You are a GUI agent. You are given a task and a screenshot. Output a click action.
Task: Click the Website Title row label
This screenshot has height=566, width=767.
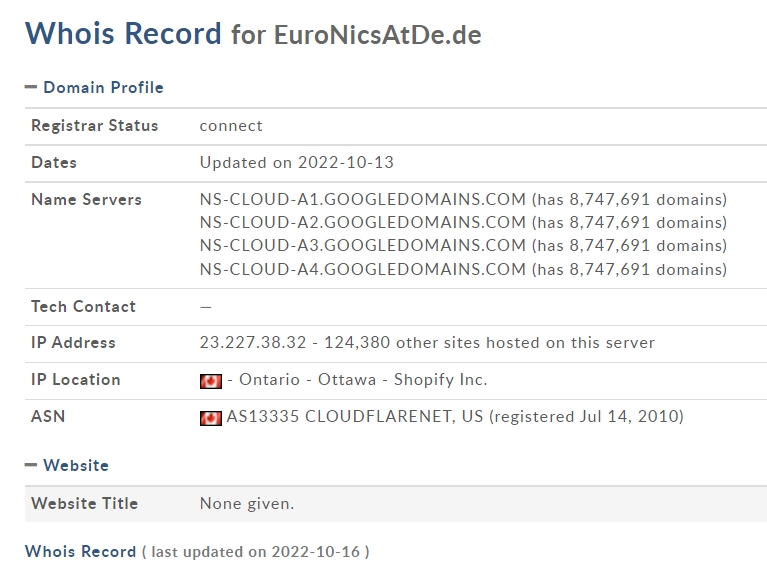pos(84,503)
